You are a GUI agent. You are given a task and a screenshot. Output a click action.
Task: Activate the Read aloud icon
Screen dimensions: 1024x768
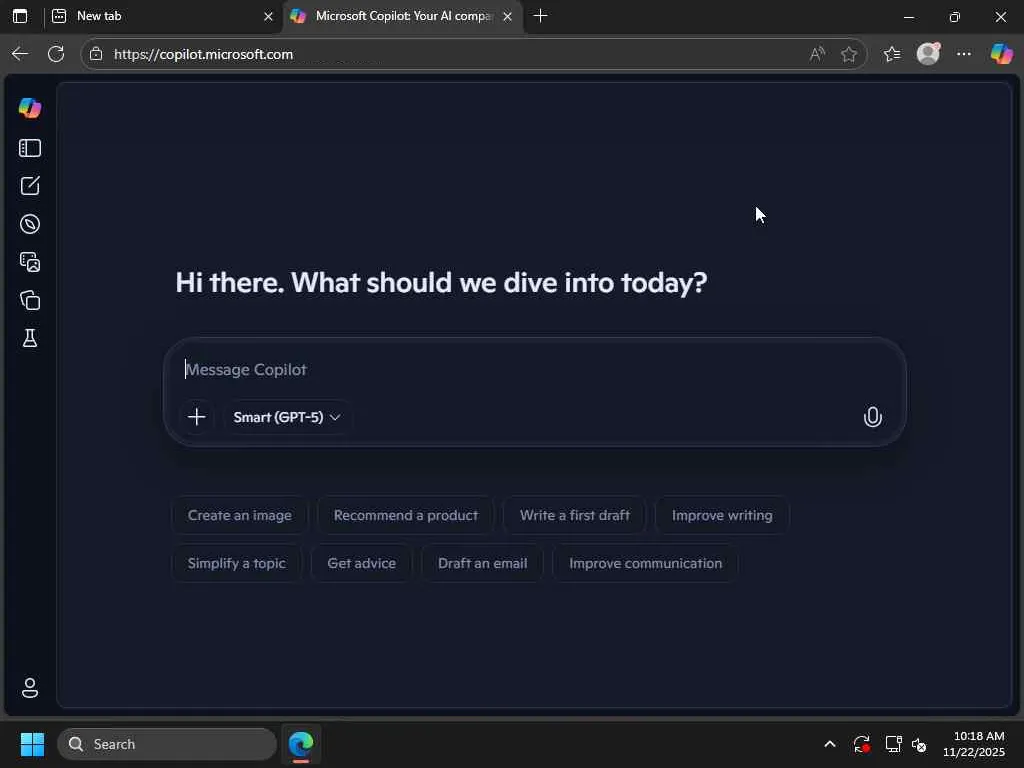817,54
